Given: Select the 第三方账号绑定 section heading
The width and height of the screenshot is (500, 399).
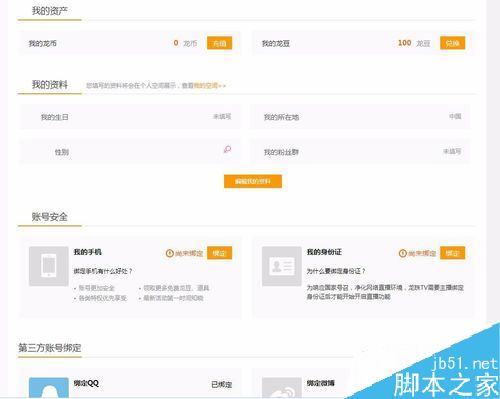Looking at the screenshot, I should [x=50, y=348].
